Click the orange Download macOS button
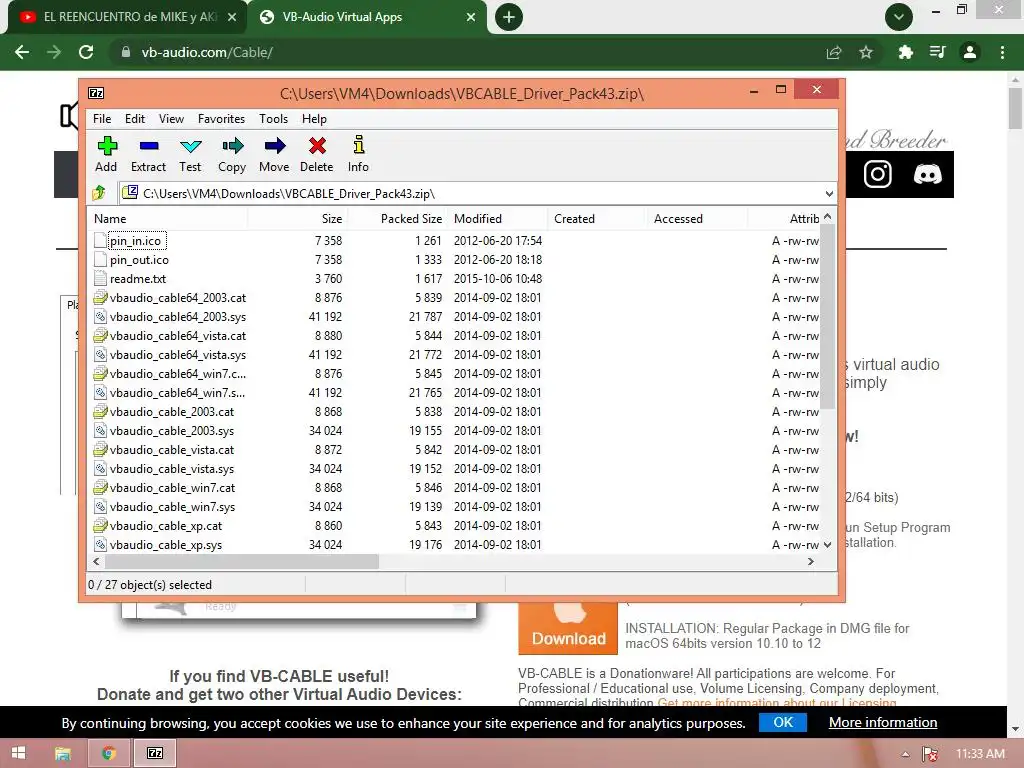Viewport: 1024px width, 768px height. tap(568, 628)
